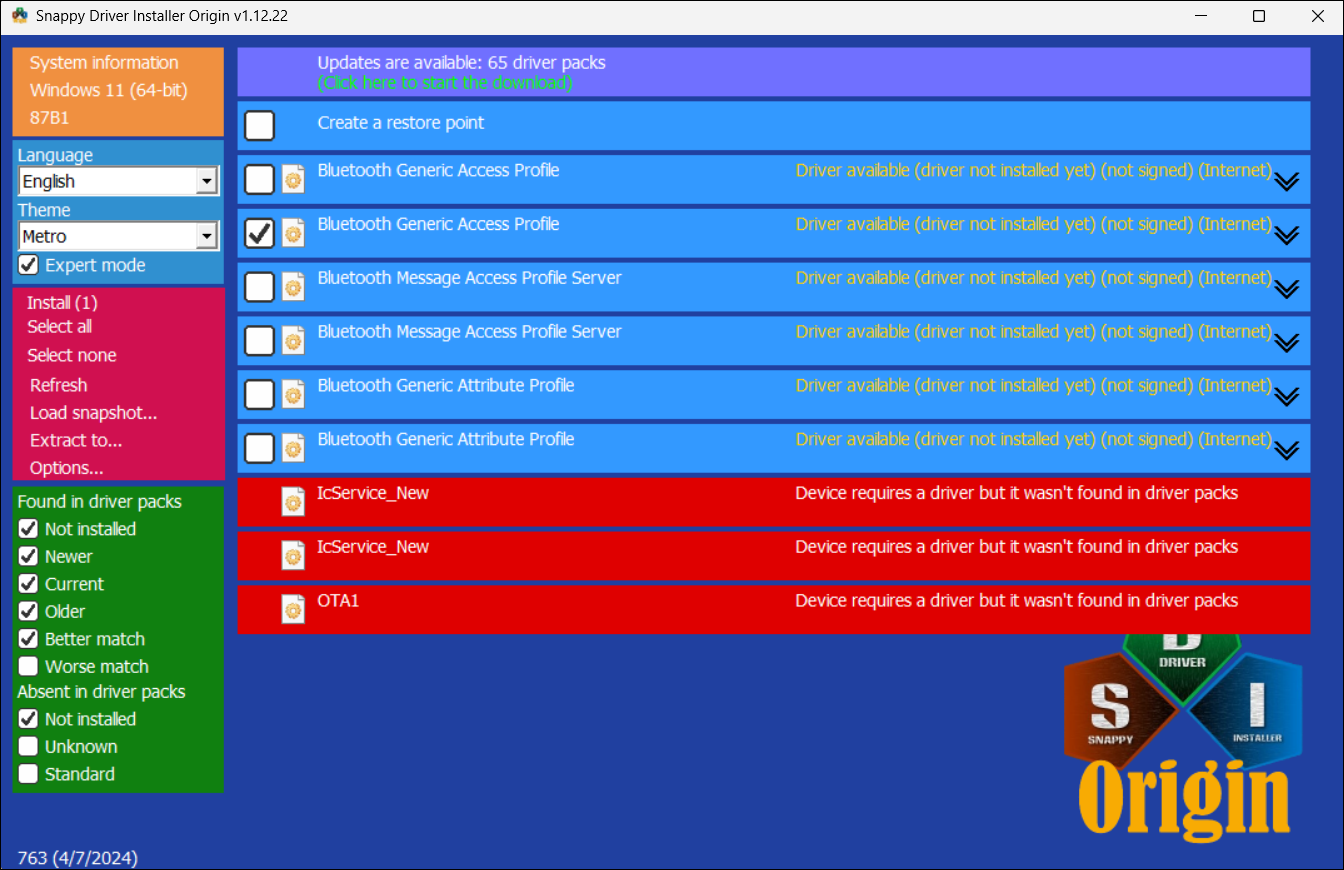Click Select none in the sidebar
The height and width of the screenshot is (870, 1344).
pyautogui.click(x=71, y=355)
